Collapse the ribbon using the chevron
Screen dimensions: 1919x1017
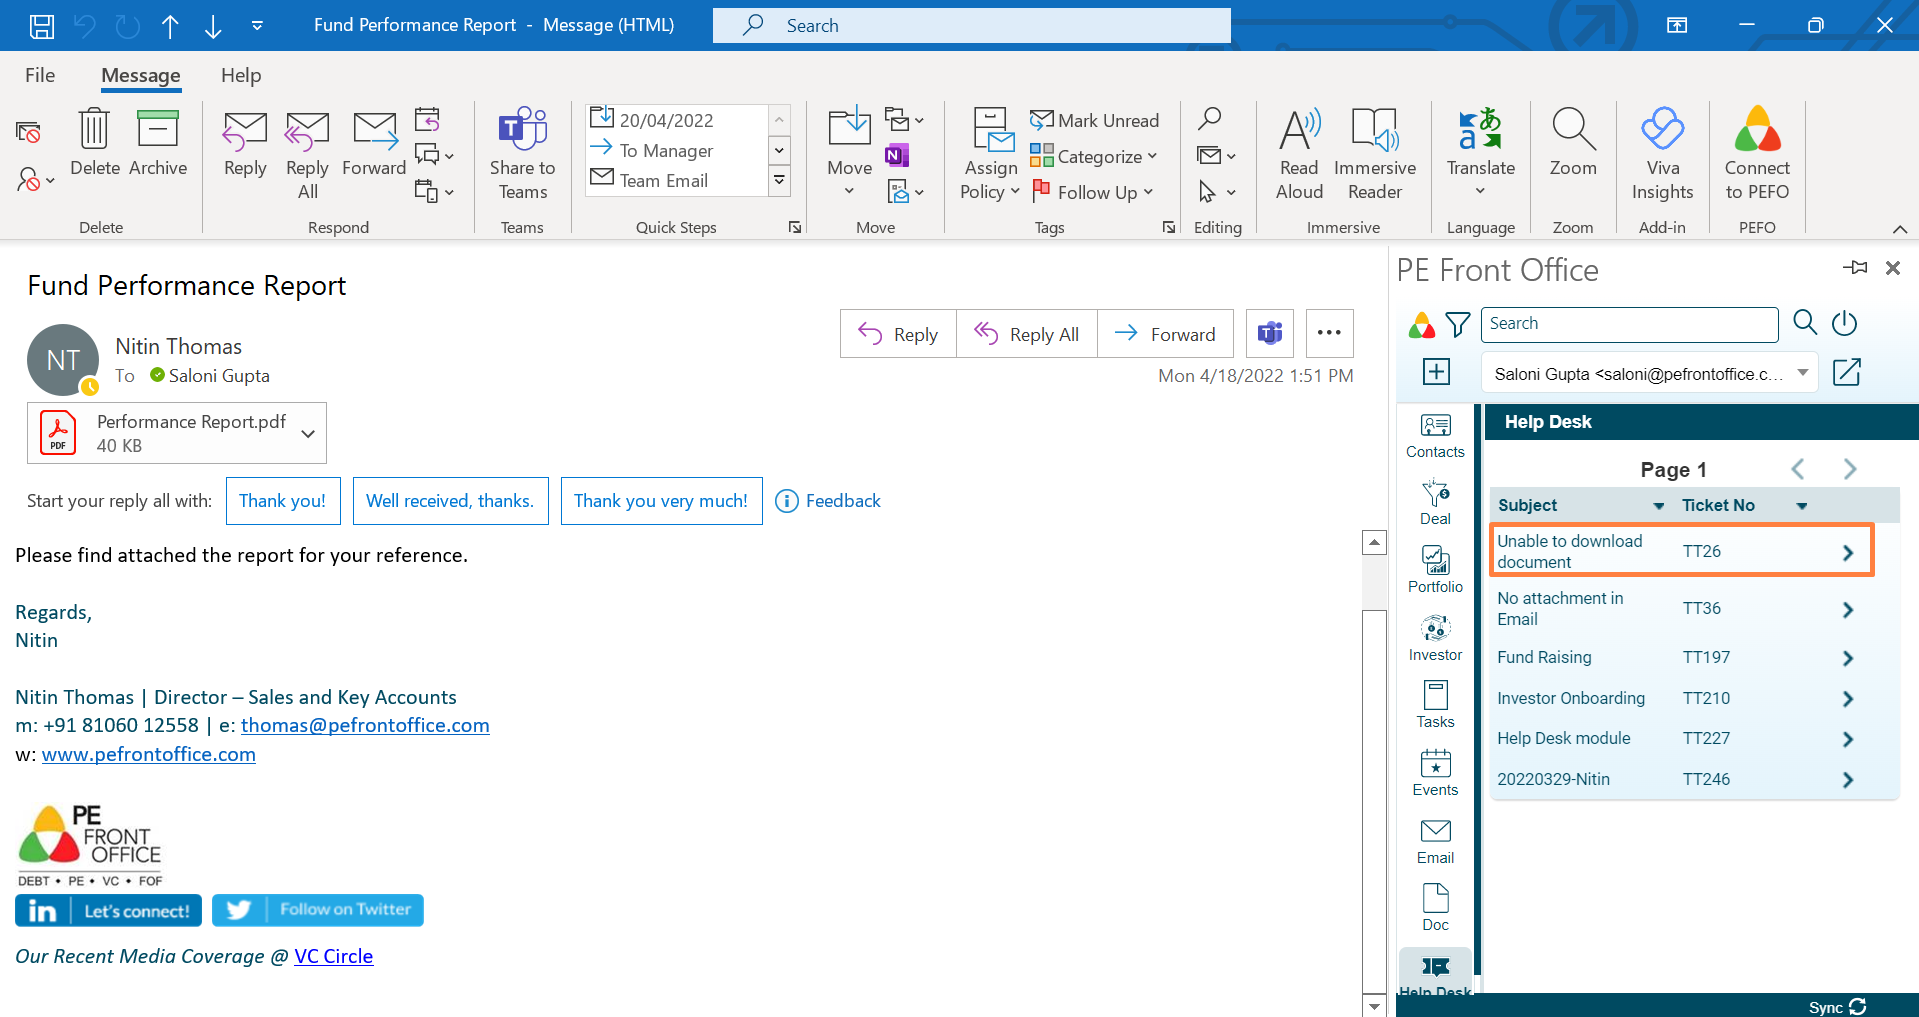[x=1900, y=229]
